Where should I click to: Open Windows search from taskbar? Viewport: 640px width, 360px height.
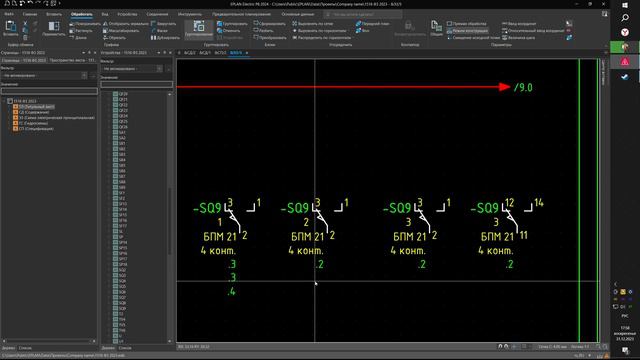tap(625, 18)
